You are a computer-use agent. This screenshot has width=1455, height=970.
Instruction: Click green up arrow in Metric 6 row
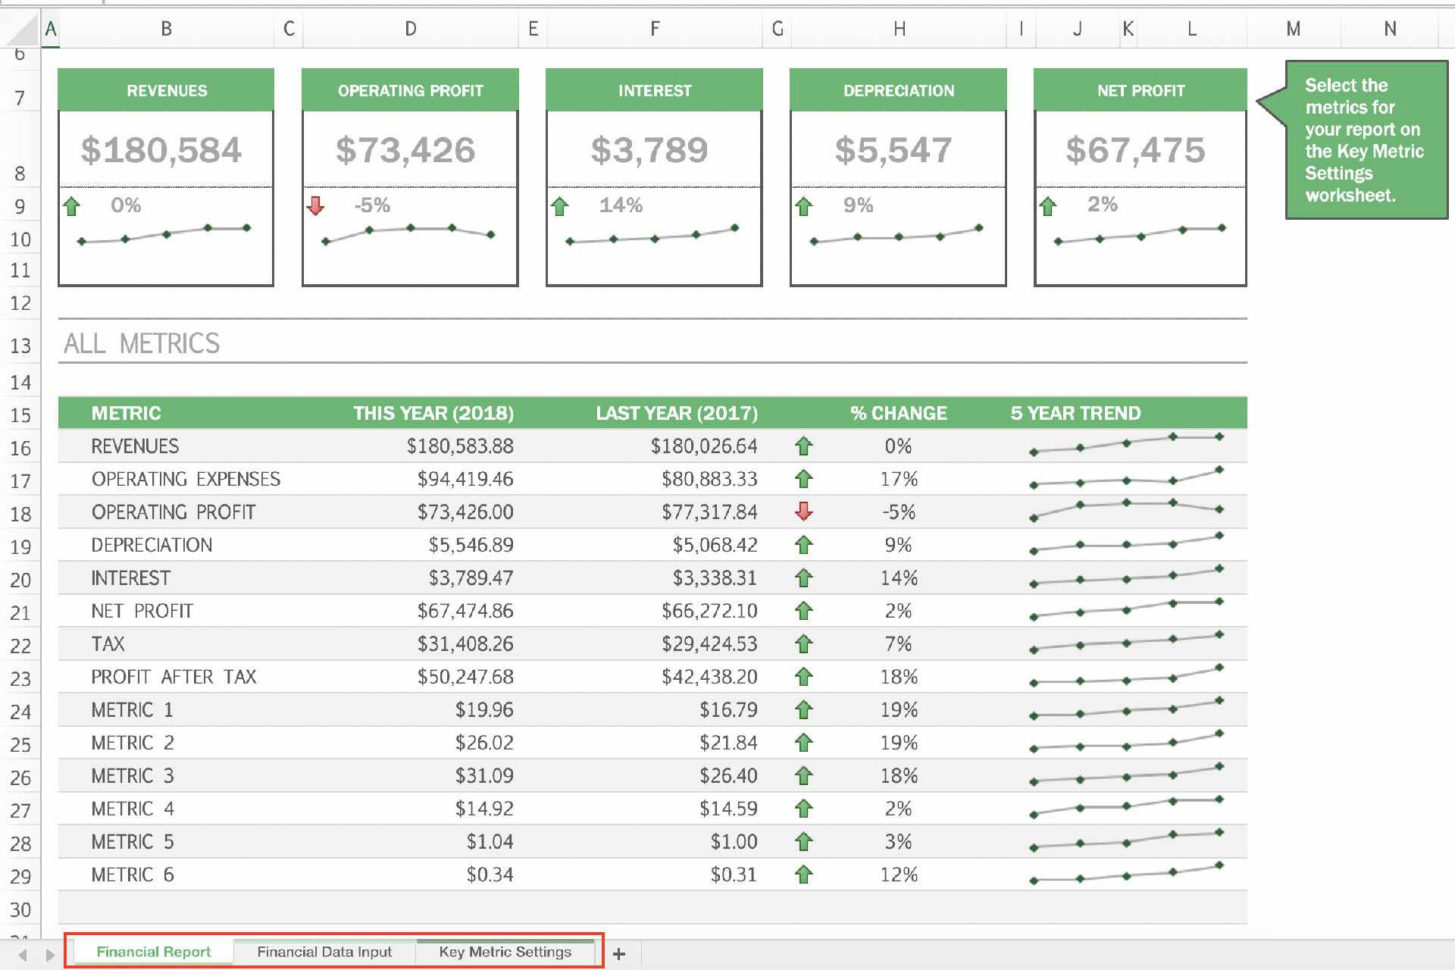point(803,875)
